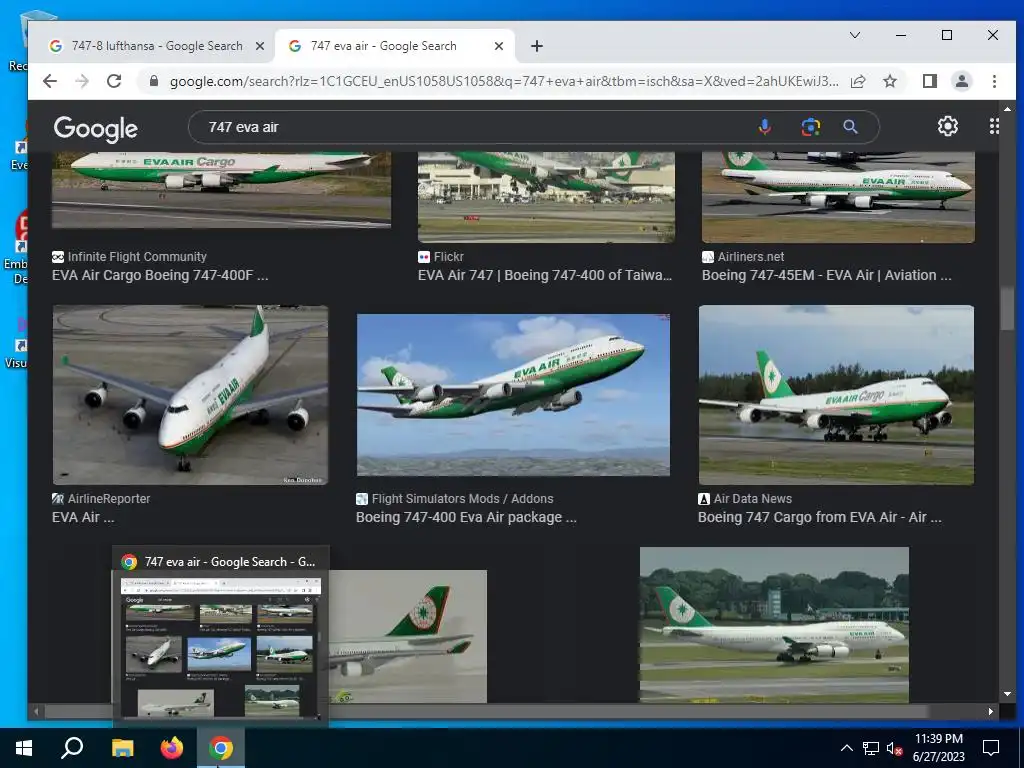
Task: Start a voice search with microphone
Action: (x=764, y=127)
